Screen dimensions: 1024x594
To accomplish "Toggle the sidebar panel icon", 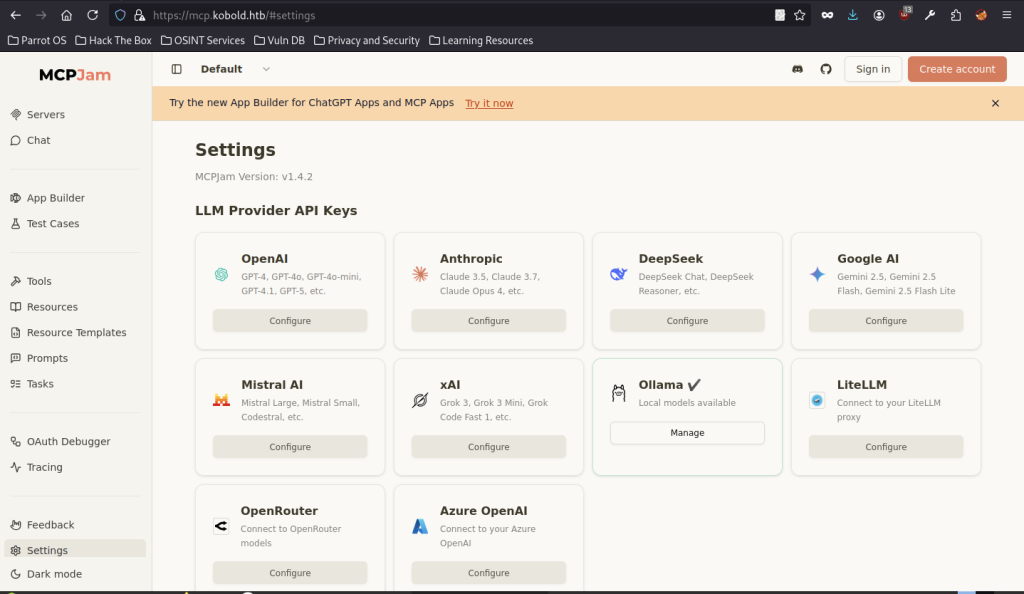I will [x=176, y=69].
